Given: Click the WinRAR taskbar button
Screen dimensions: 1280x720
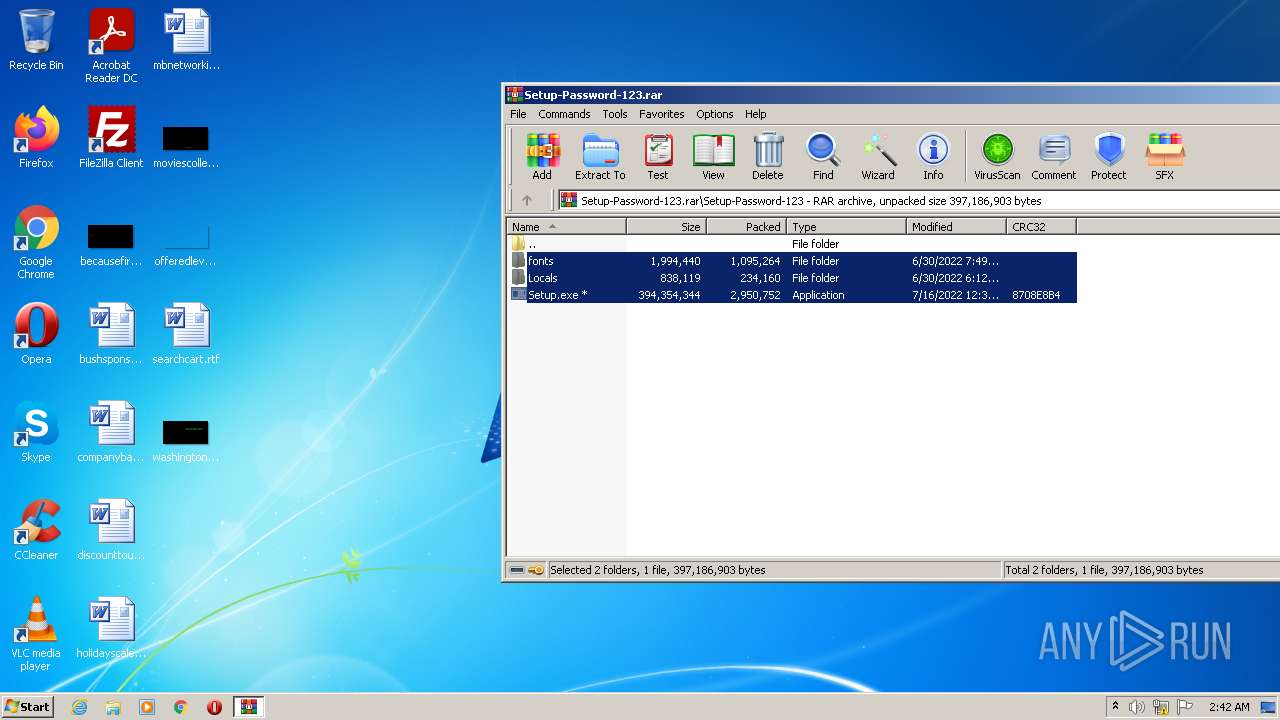Looking at the screenshot, I should [248, 707].
